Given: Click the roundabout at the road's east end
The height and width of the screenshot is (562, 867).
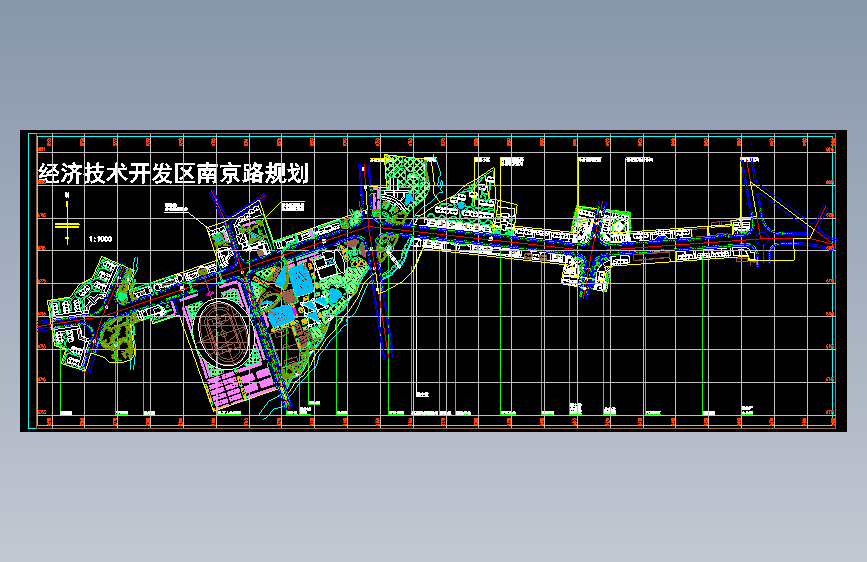Looking at the screenshot, I should (x=762, y=239).
